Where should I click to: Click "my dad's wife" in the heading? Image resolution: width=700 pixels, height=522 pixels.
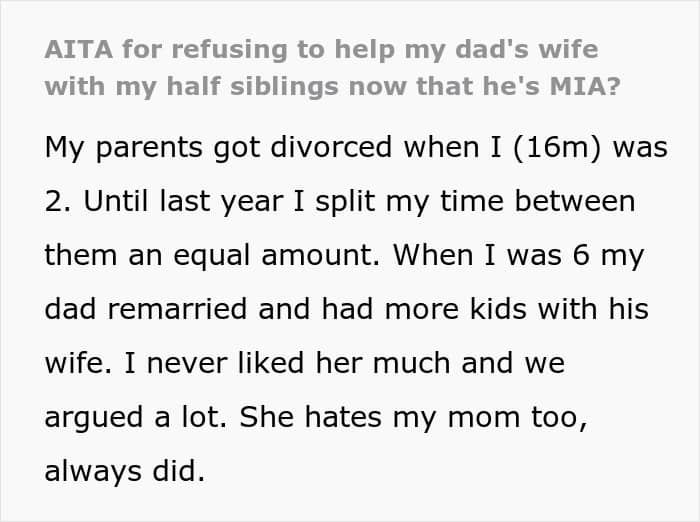[x=501, y=50]
